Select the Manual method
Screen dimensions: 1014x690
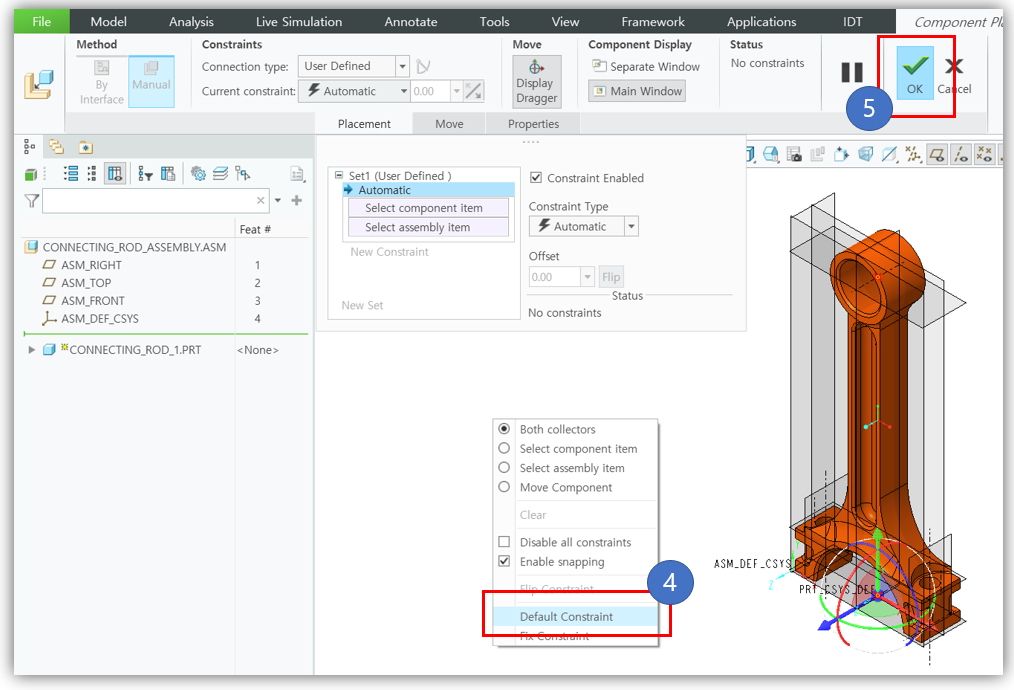coord(151,81)
